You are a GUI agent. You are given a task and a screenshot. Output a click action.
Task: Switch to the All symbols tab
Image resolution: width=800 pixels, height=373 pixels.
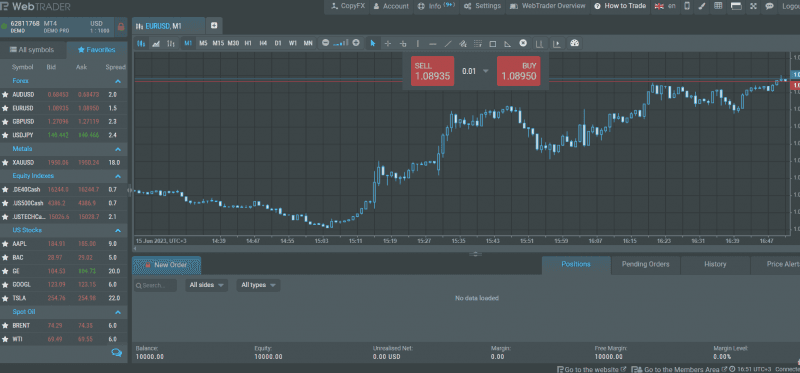[x=33, y=50]
